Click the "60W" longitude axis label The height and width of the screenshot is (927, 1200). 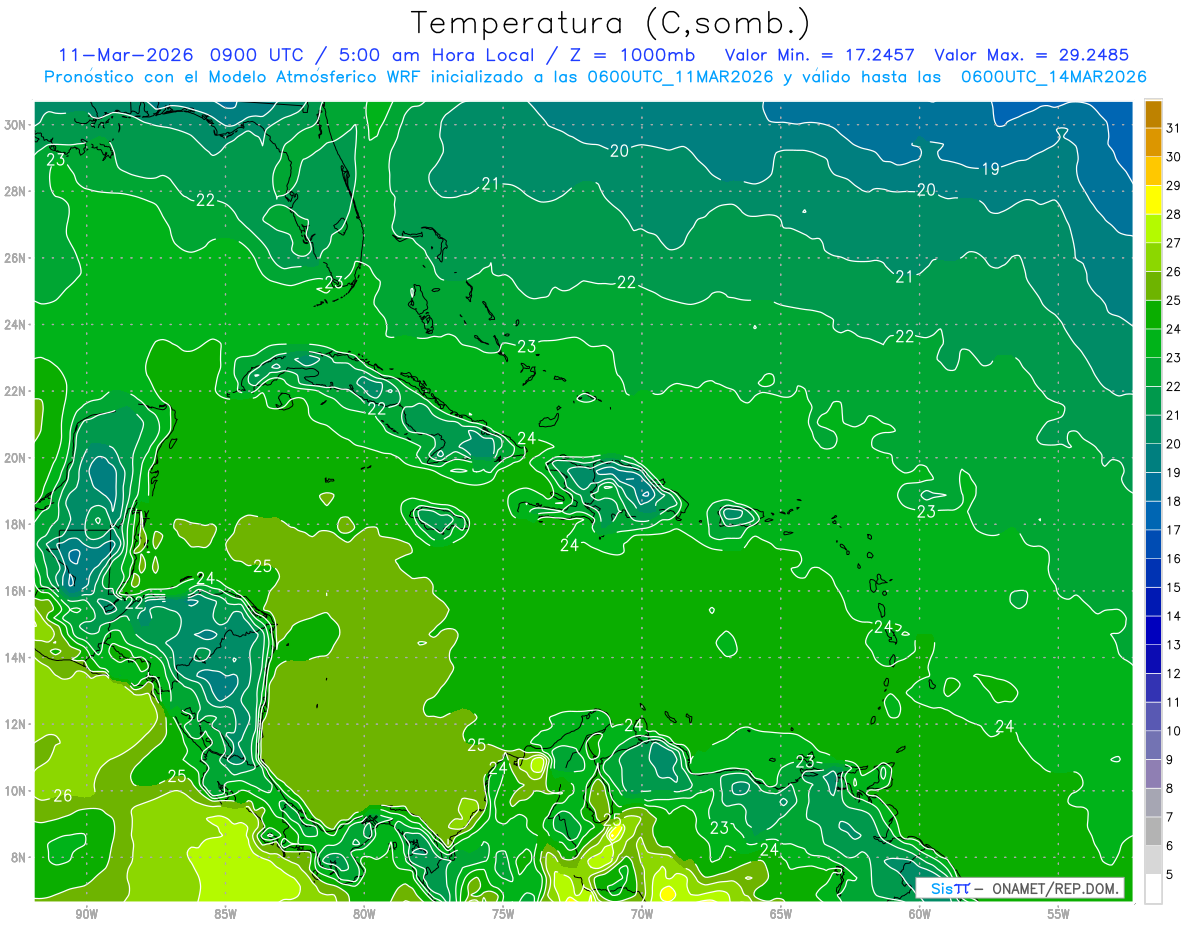coord(920,914)
